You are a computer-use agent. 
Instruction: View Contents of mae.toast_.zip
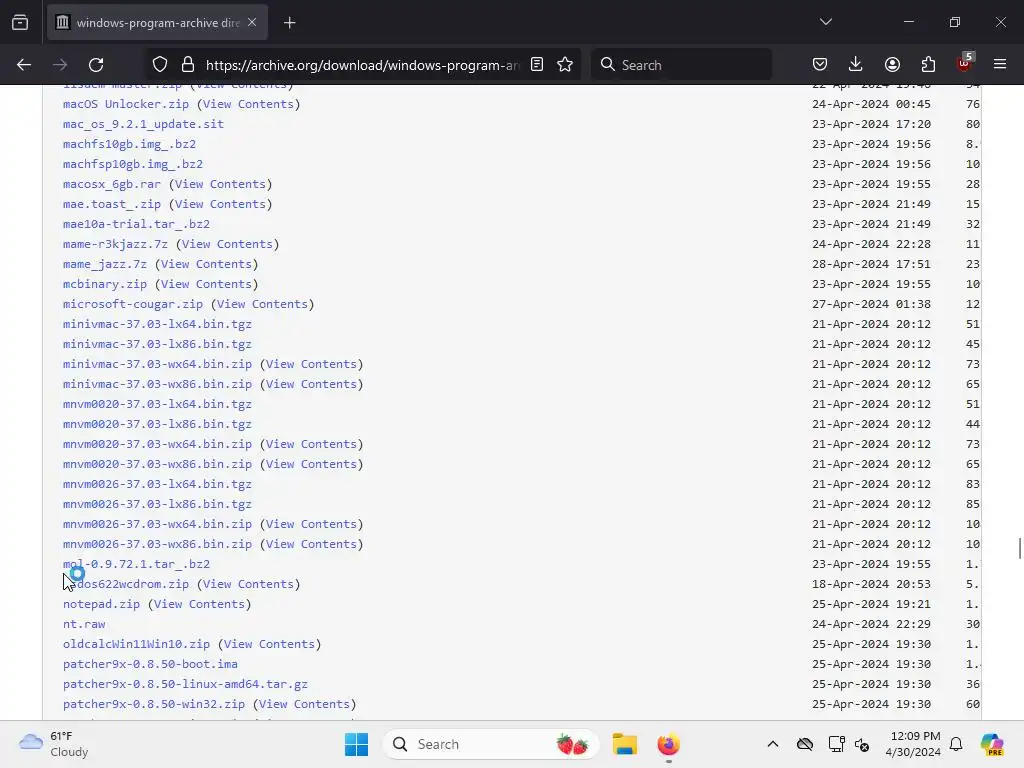[x=220, y=204]
